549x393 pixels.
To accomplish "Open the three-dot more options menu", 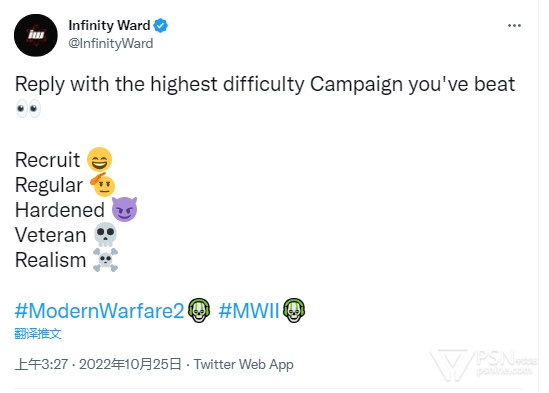I will 514,26.
